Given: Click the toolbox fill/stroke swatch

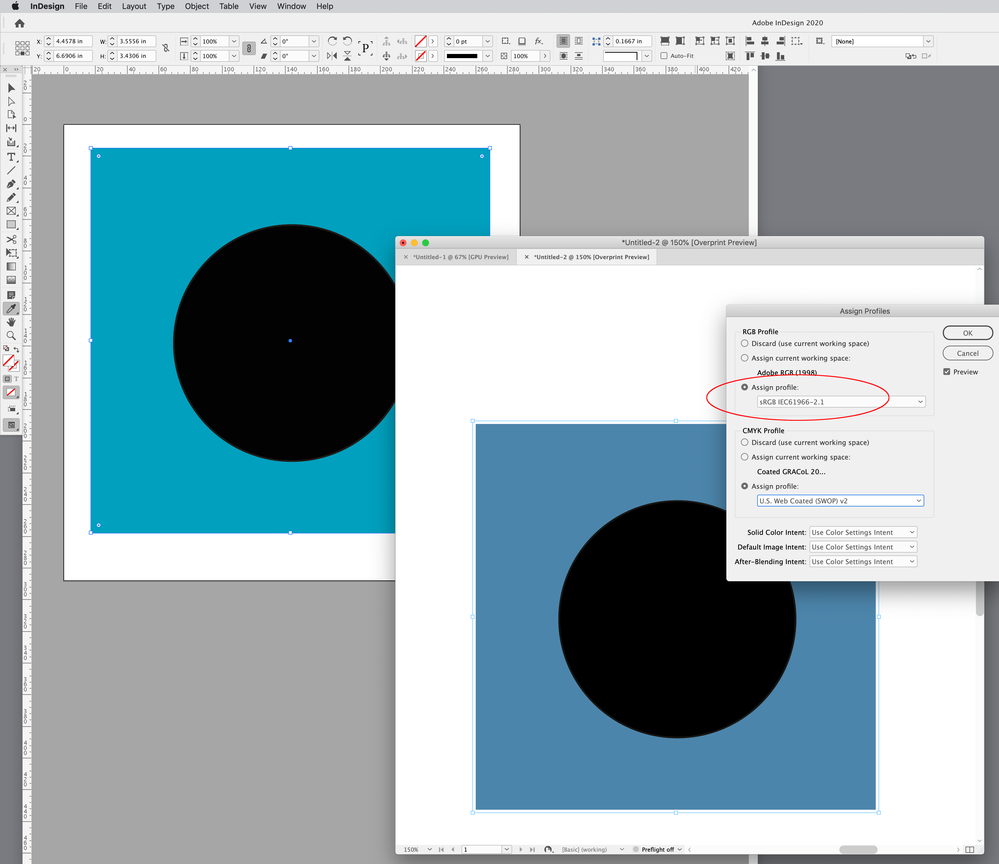Looking at the screenshot, I should (x=9, y=362).
